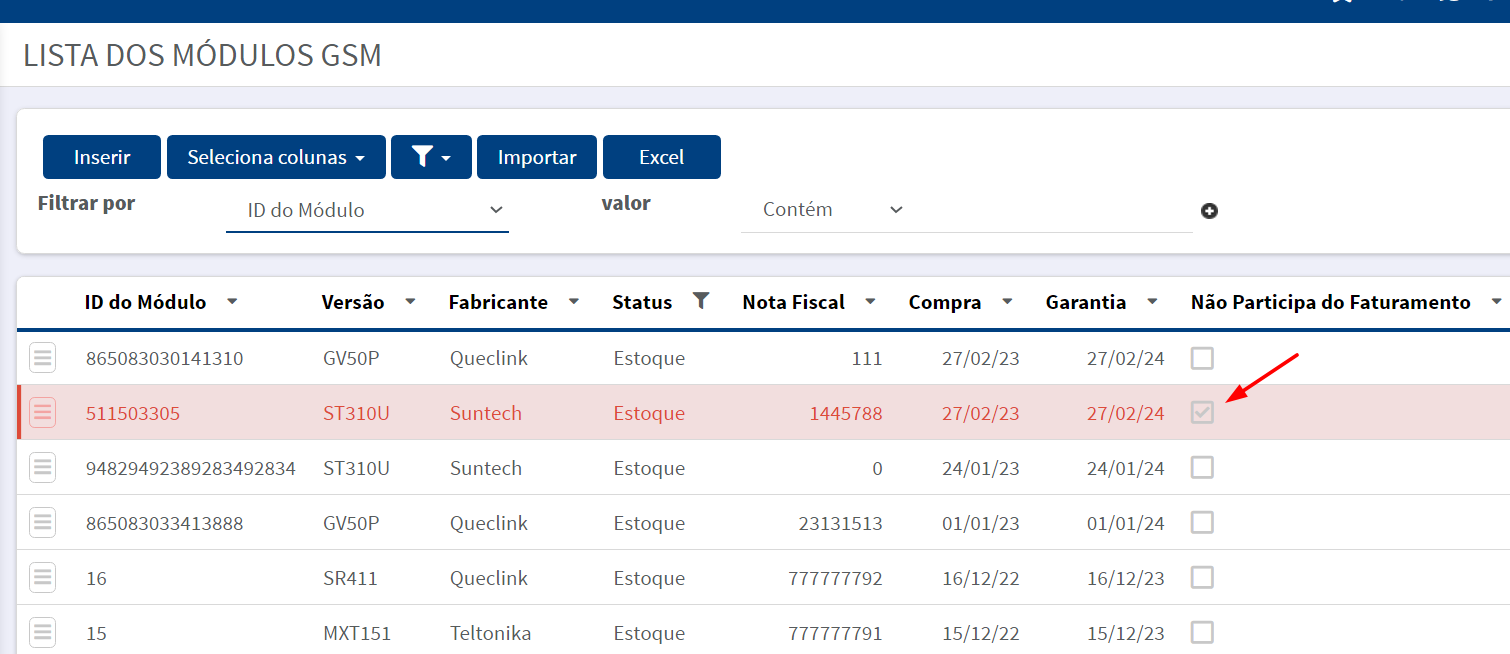This screenshot has height=654, width=1510.
Task: Open Nota Fiscal column sort arrow
Action: [871, 301]
